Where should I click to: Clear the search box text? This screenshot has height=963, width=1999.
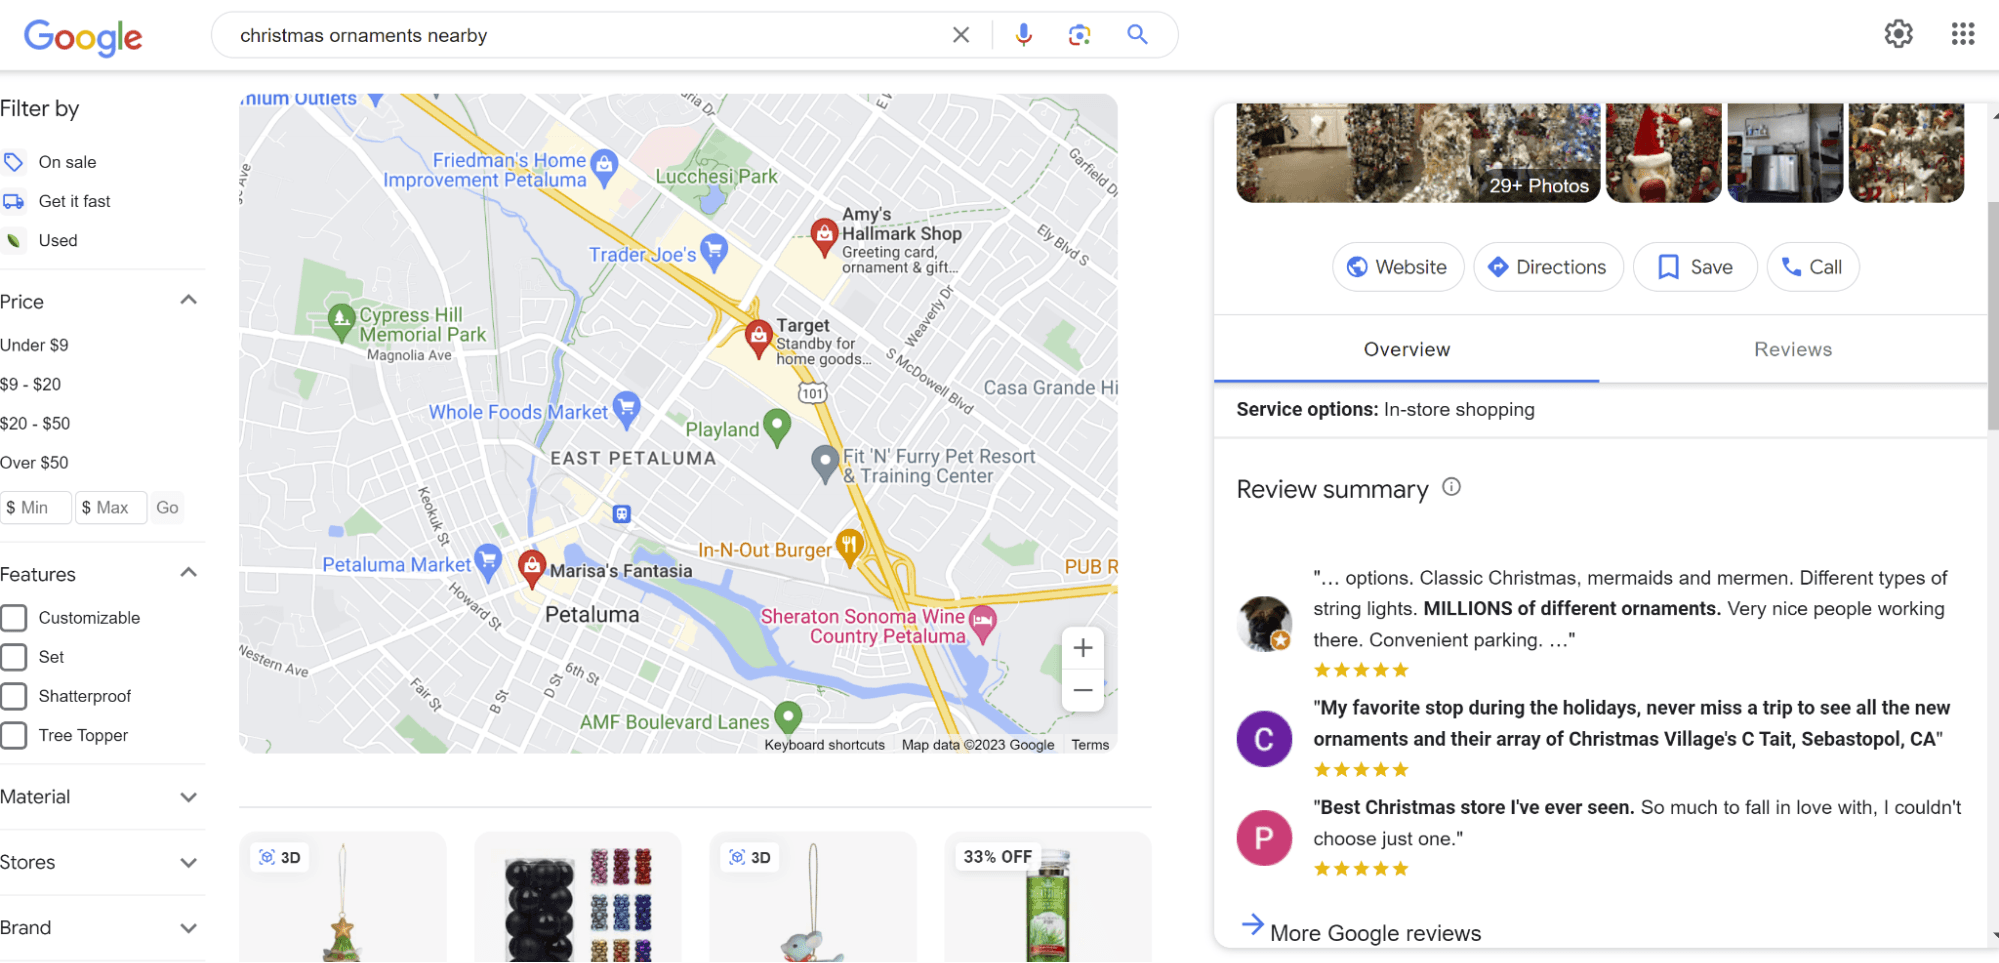point(960,35)
